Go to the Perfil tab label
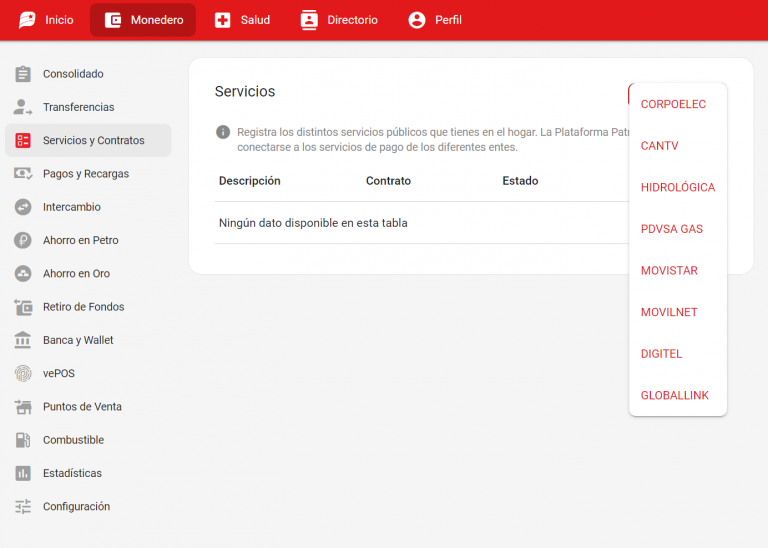 tap(448, 20)
